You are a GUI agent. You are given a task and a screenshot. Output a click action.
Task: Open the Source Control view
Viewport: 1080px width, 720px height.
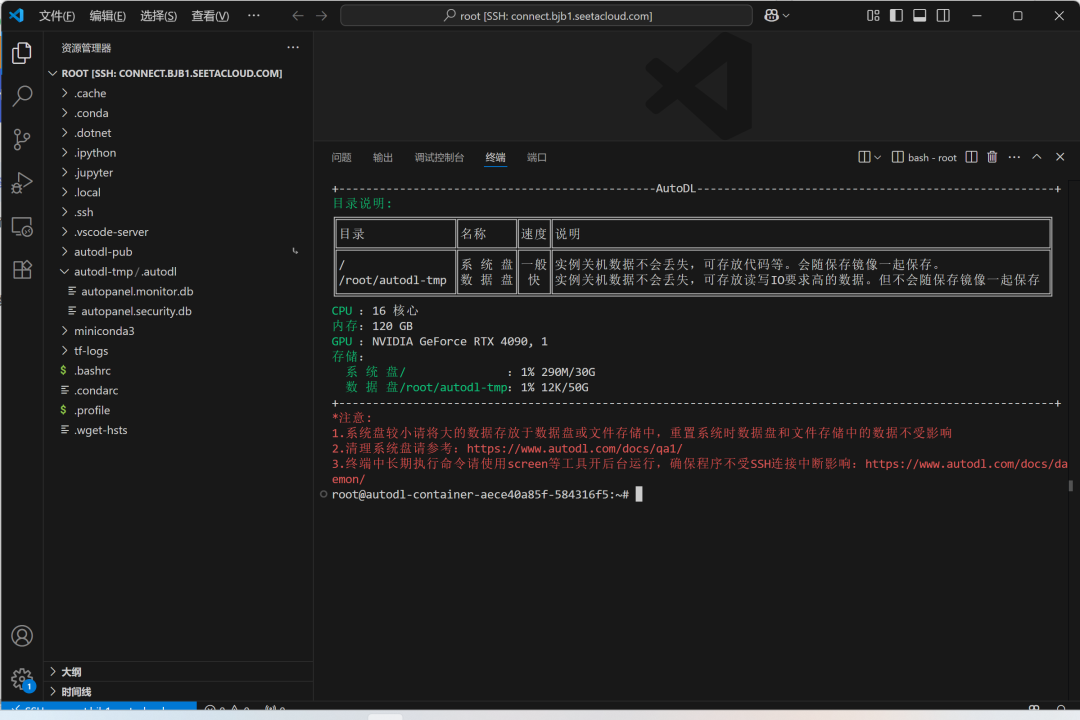[22, 139]
